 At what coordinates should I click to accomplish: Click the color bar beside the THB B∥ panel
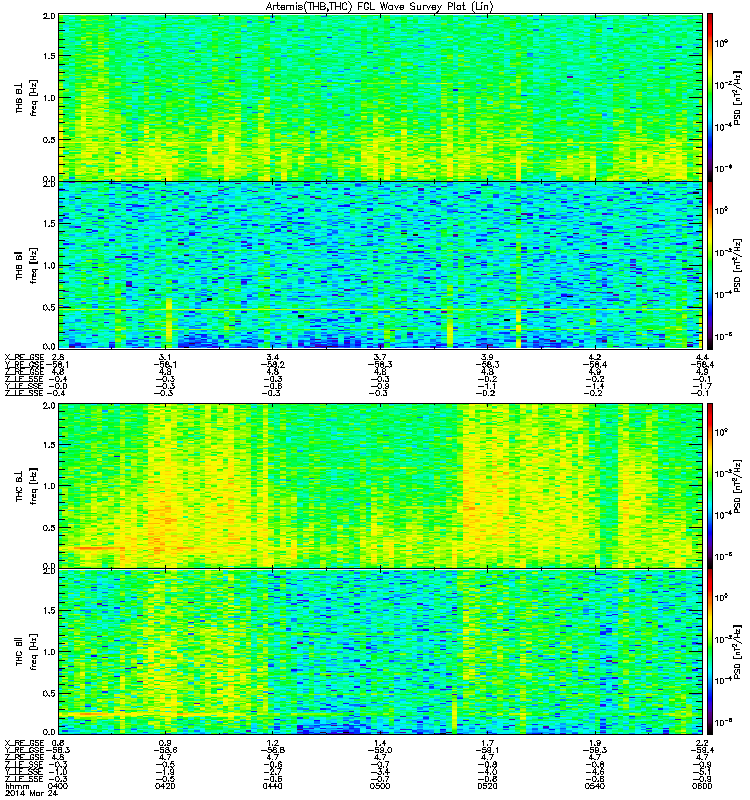pos(710,265)
